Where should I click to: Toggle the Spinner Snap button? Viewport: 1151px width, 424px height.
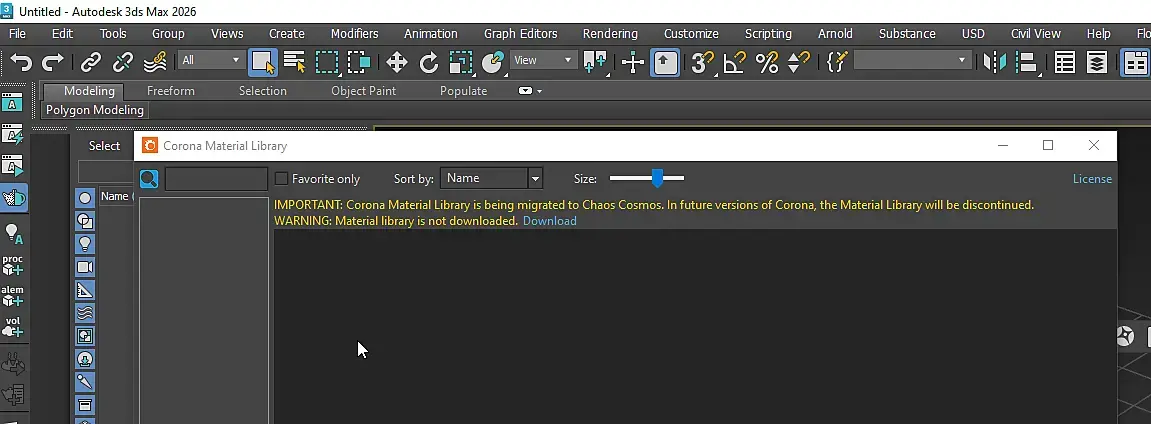pos(798,62)
